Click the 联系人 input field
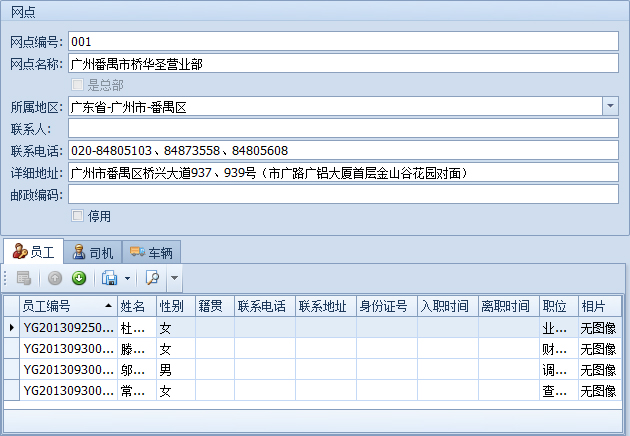The width and height of the screenshot is (630, 436). [343, 128]
